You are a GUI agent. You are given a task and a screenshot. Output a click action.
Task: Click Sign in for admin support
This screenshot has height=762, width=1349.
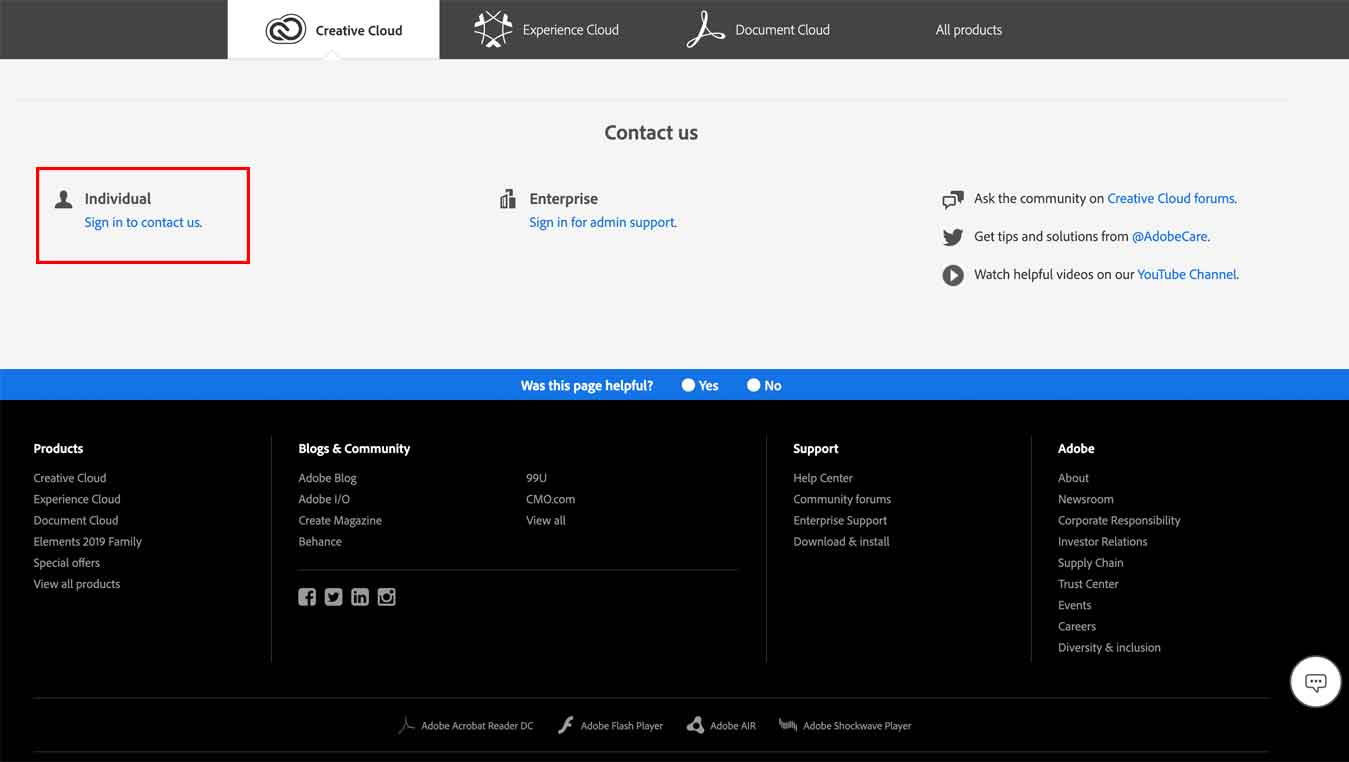602,222
